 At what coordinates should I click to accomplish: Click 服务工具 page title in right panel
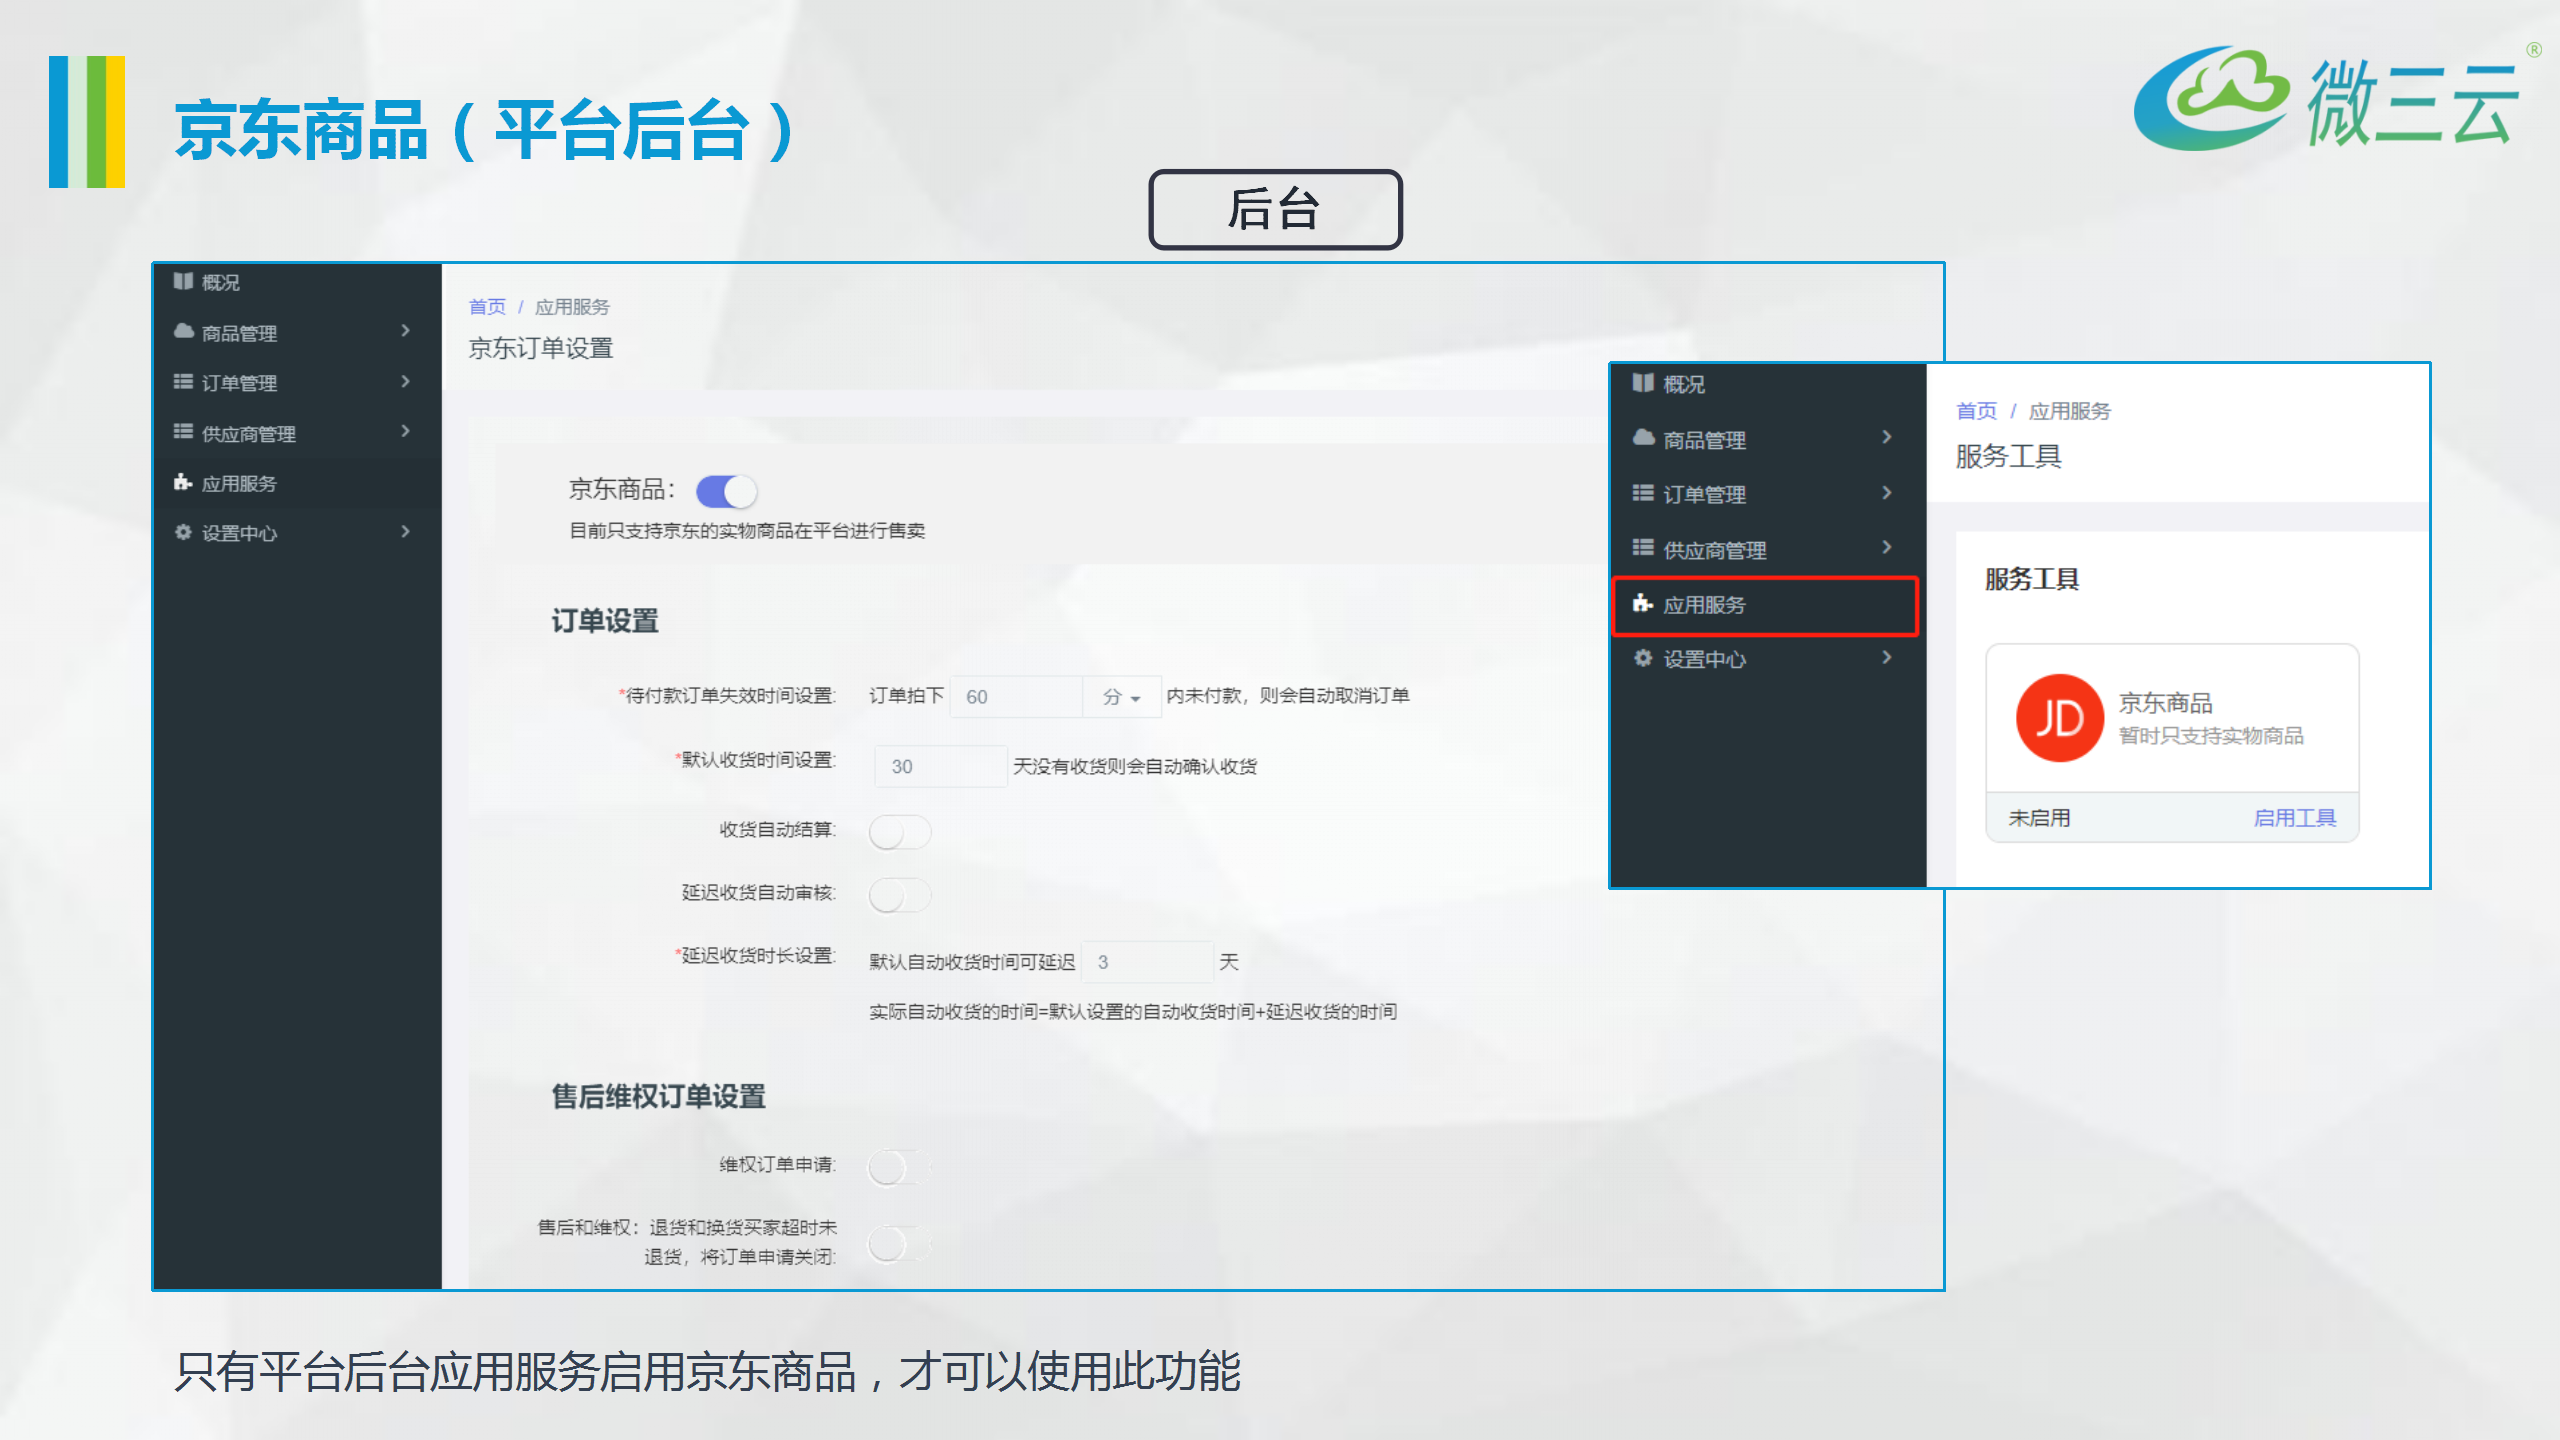[2008, 456]
